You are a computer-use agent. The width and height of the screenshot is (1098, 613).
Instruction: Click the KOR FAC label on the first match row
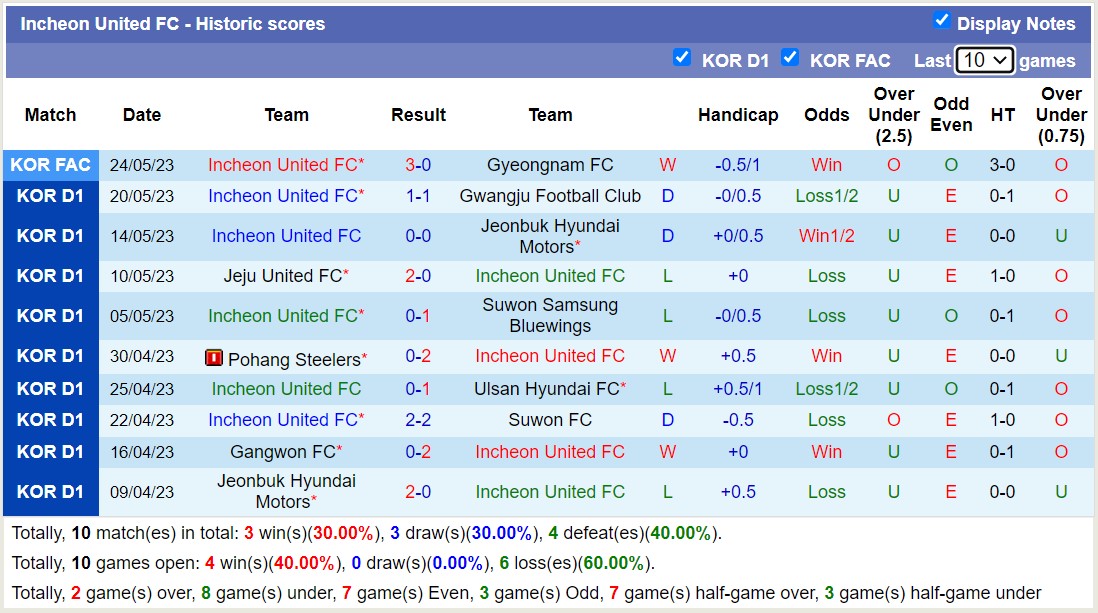click(x=50, y=164)
